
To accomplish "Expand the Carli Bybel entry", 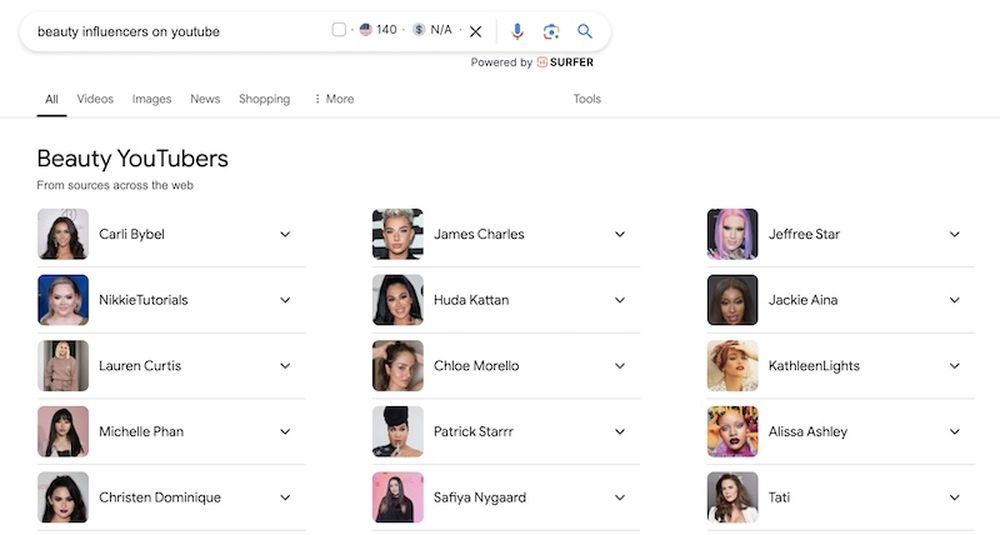I will 285,234.
